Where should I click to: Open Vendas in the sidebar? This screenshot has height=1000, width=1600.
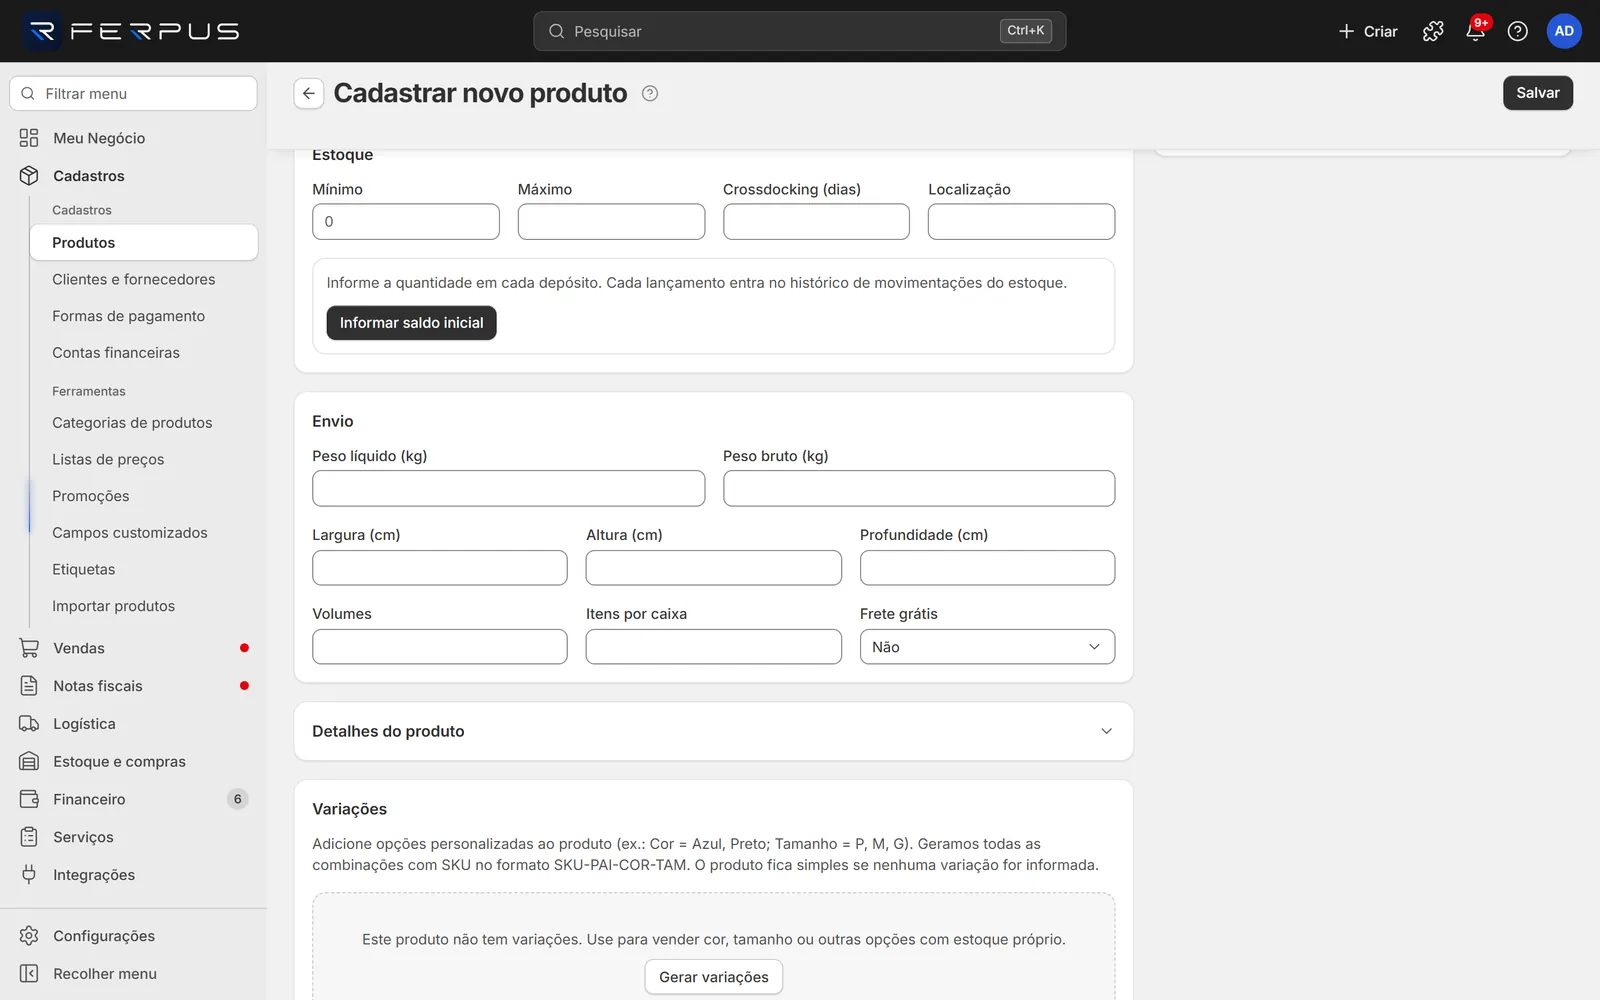click(133, 648)
